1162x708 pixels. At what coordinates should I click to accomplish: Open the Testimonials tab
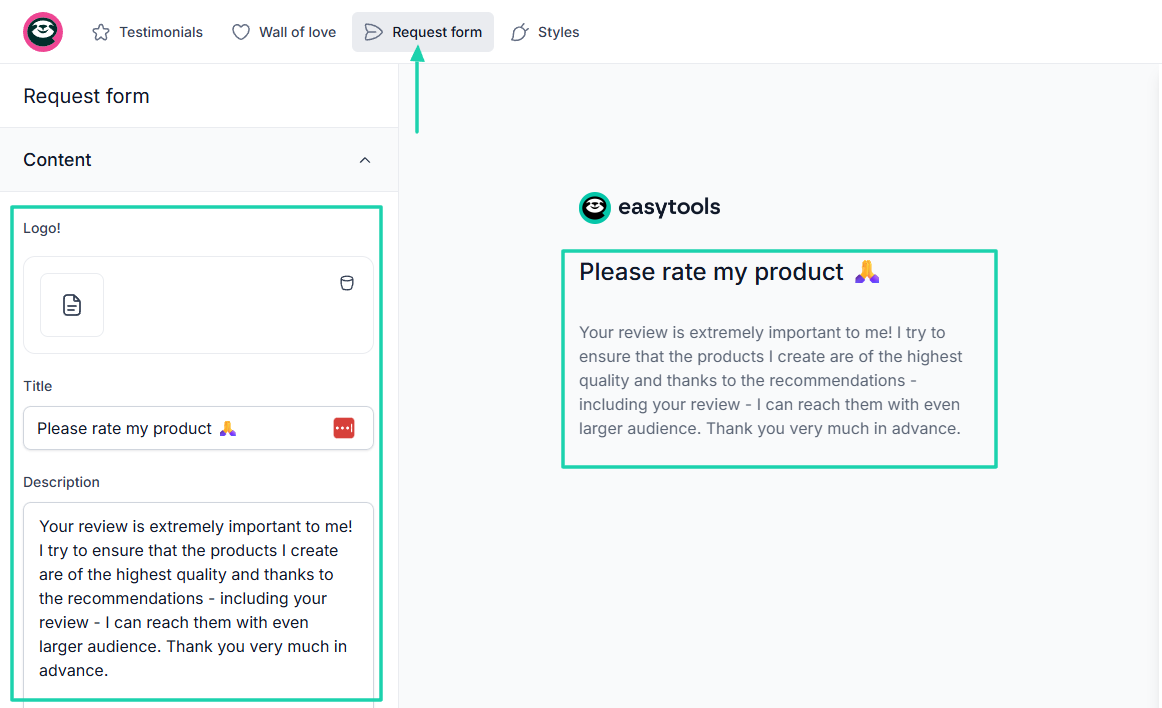160,32
